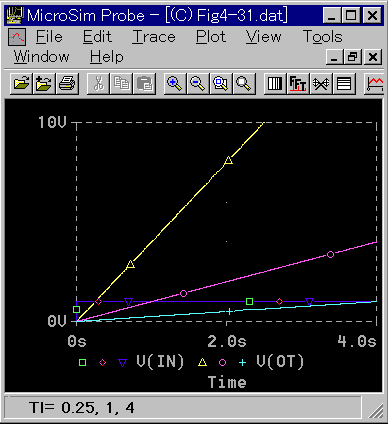Open the Tools menu
This screenshot has height=425, width=388.
(x=323, y=37)
